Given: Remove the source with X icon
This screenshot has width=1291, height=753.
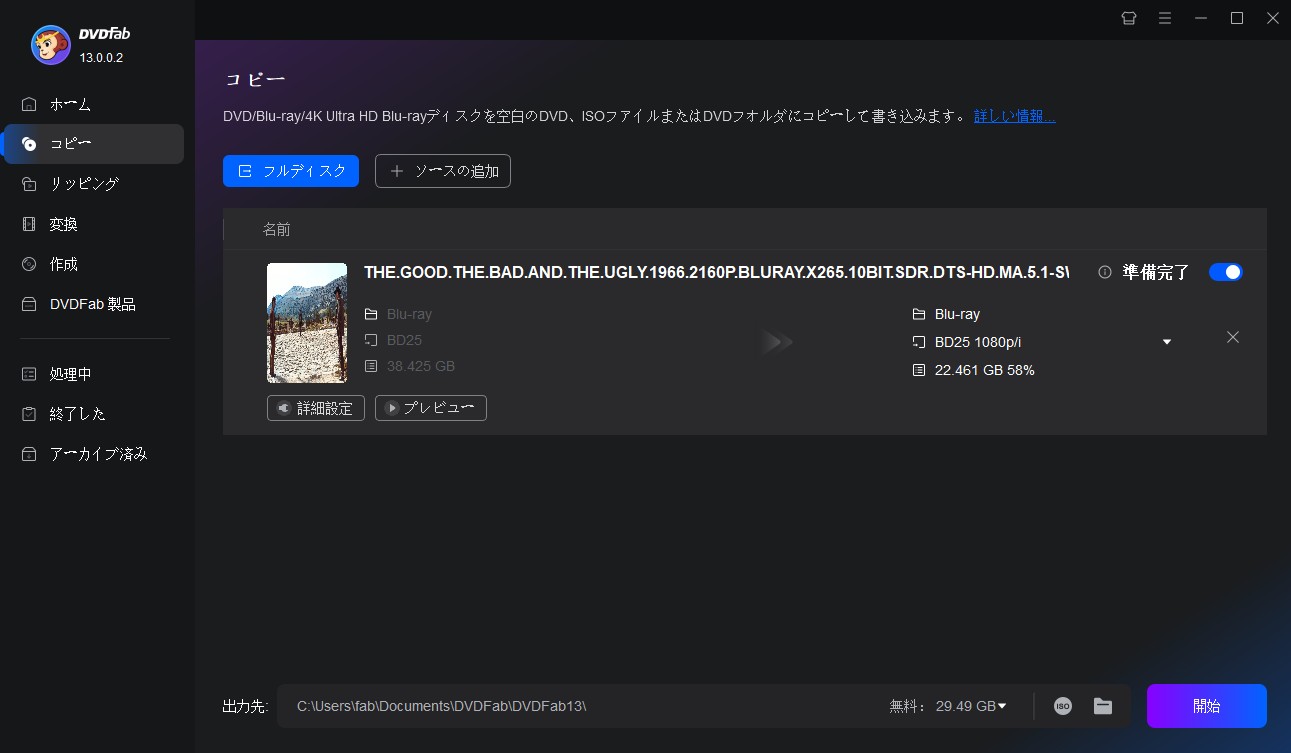Looking at the screenshot, I should [x=1233, y=337].
